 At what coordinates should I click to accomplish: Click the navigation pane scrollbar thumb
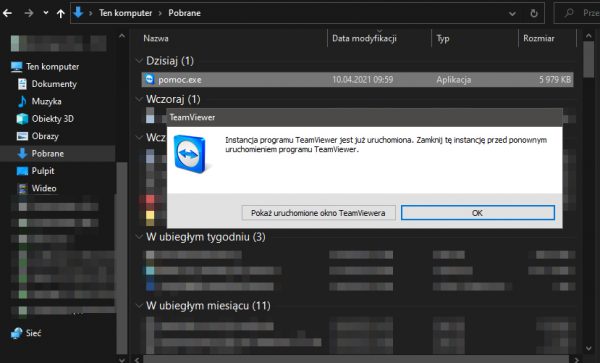[x=122, y=258]
